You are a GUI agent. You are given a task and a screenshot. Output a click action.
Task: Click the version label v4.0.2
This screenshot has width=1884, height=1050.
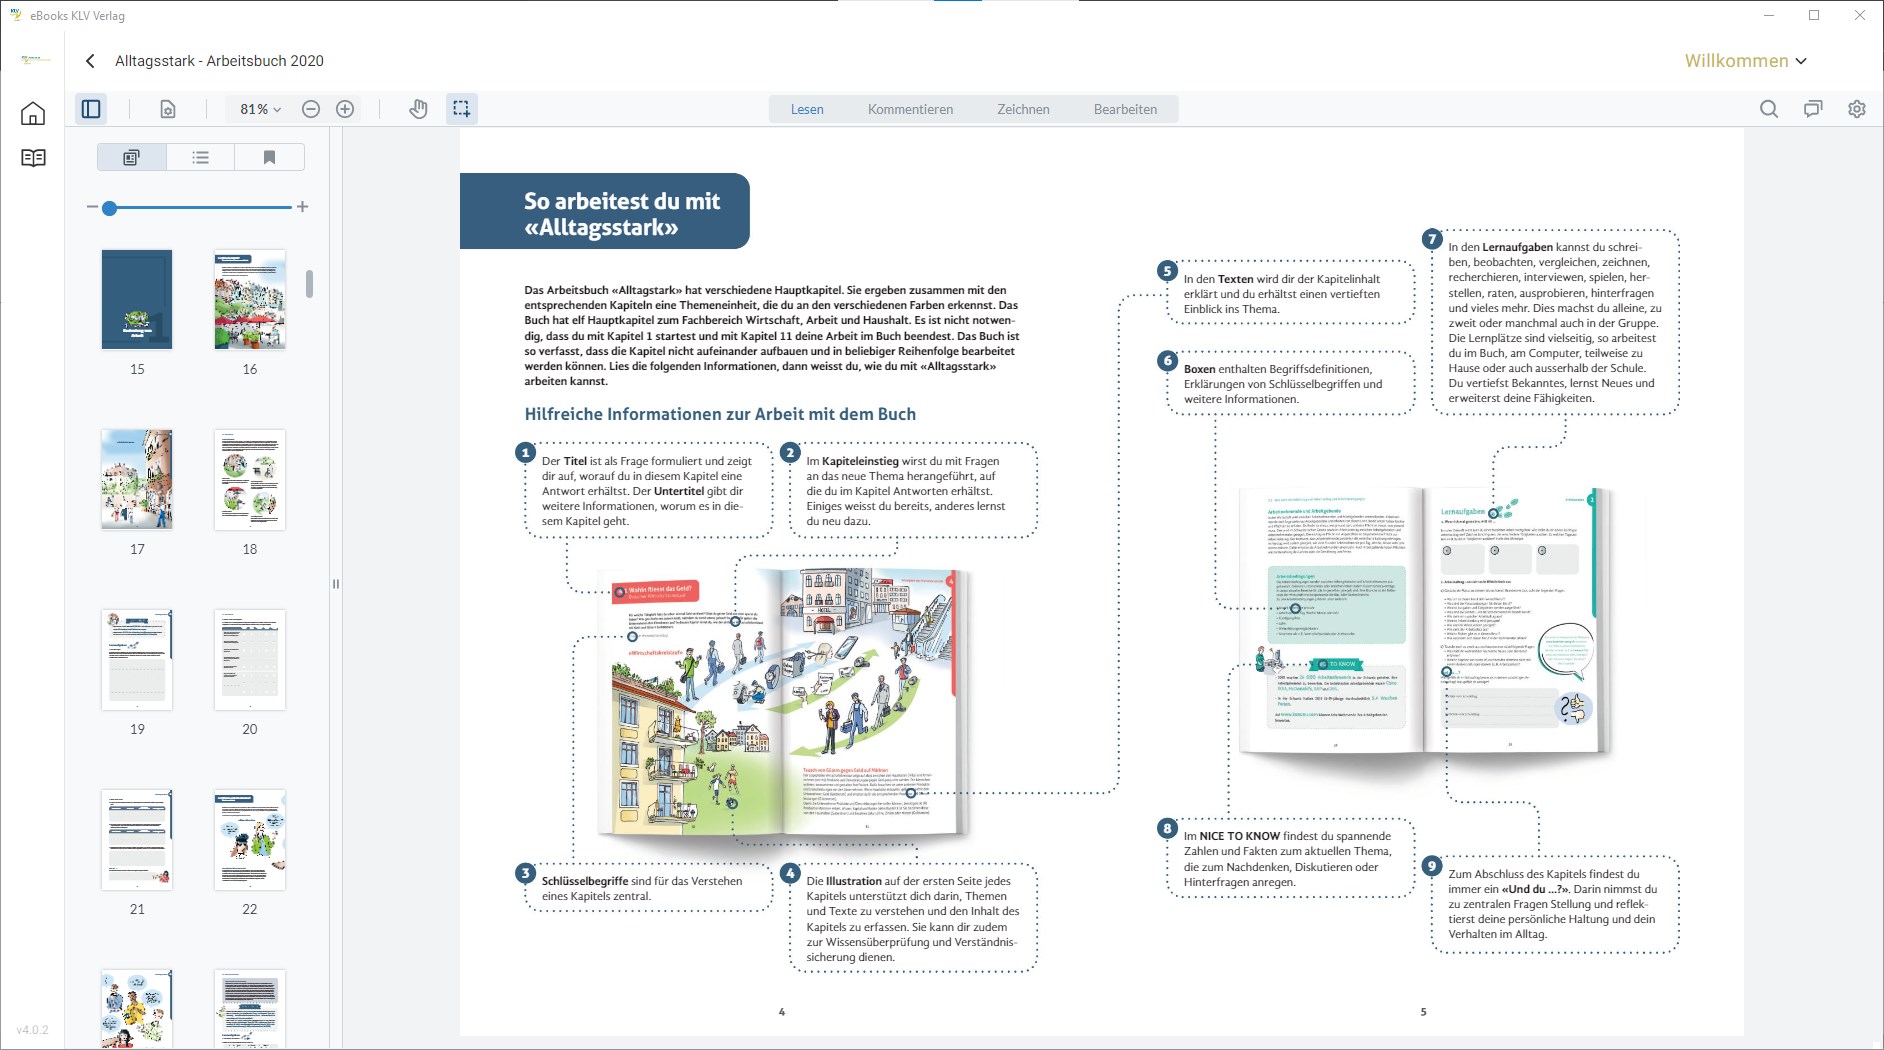tap(32, 1030)
